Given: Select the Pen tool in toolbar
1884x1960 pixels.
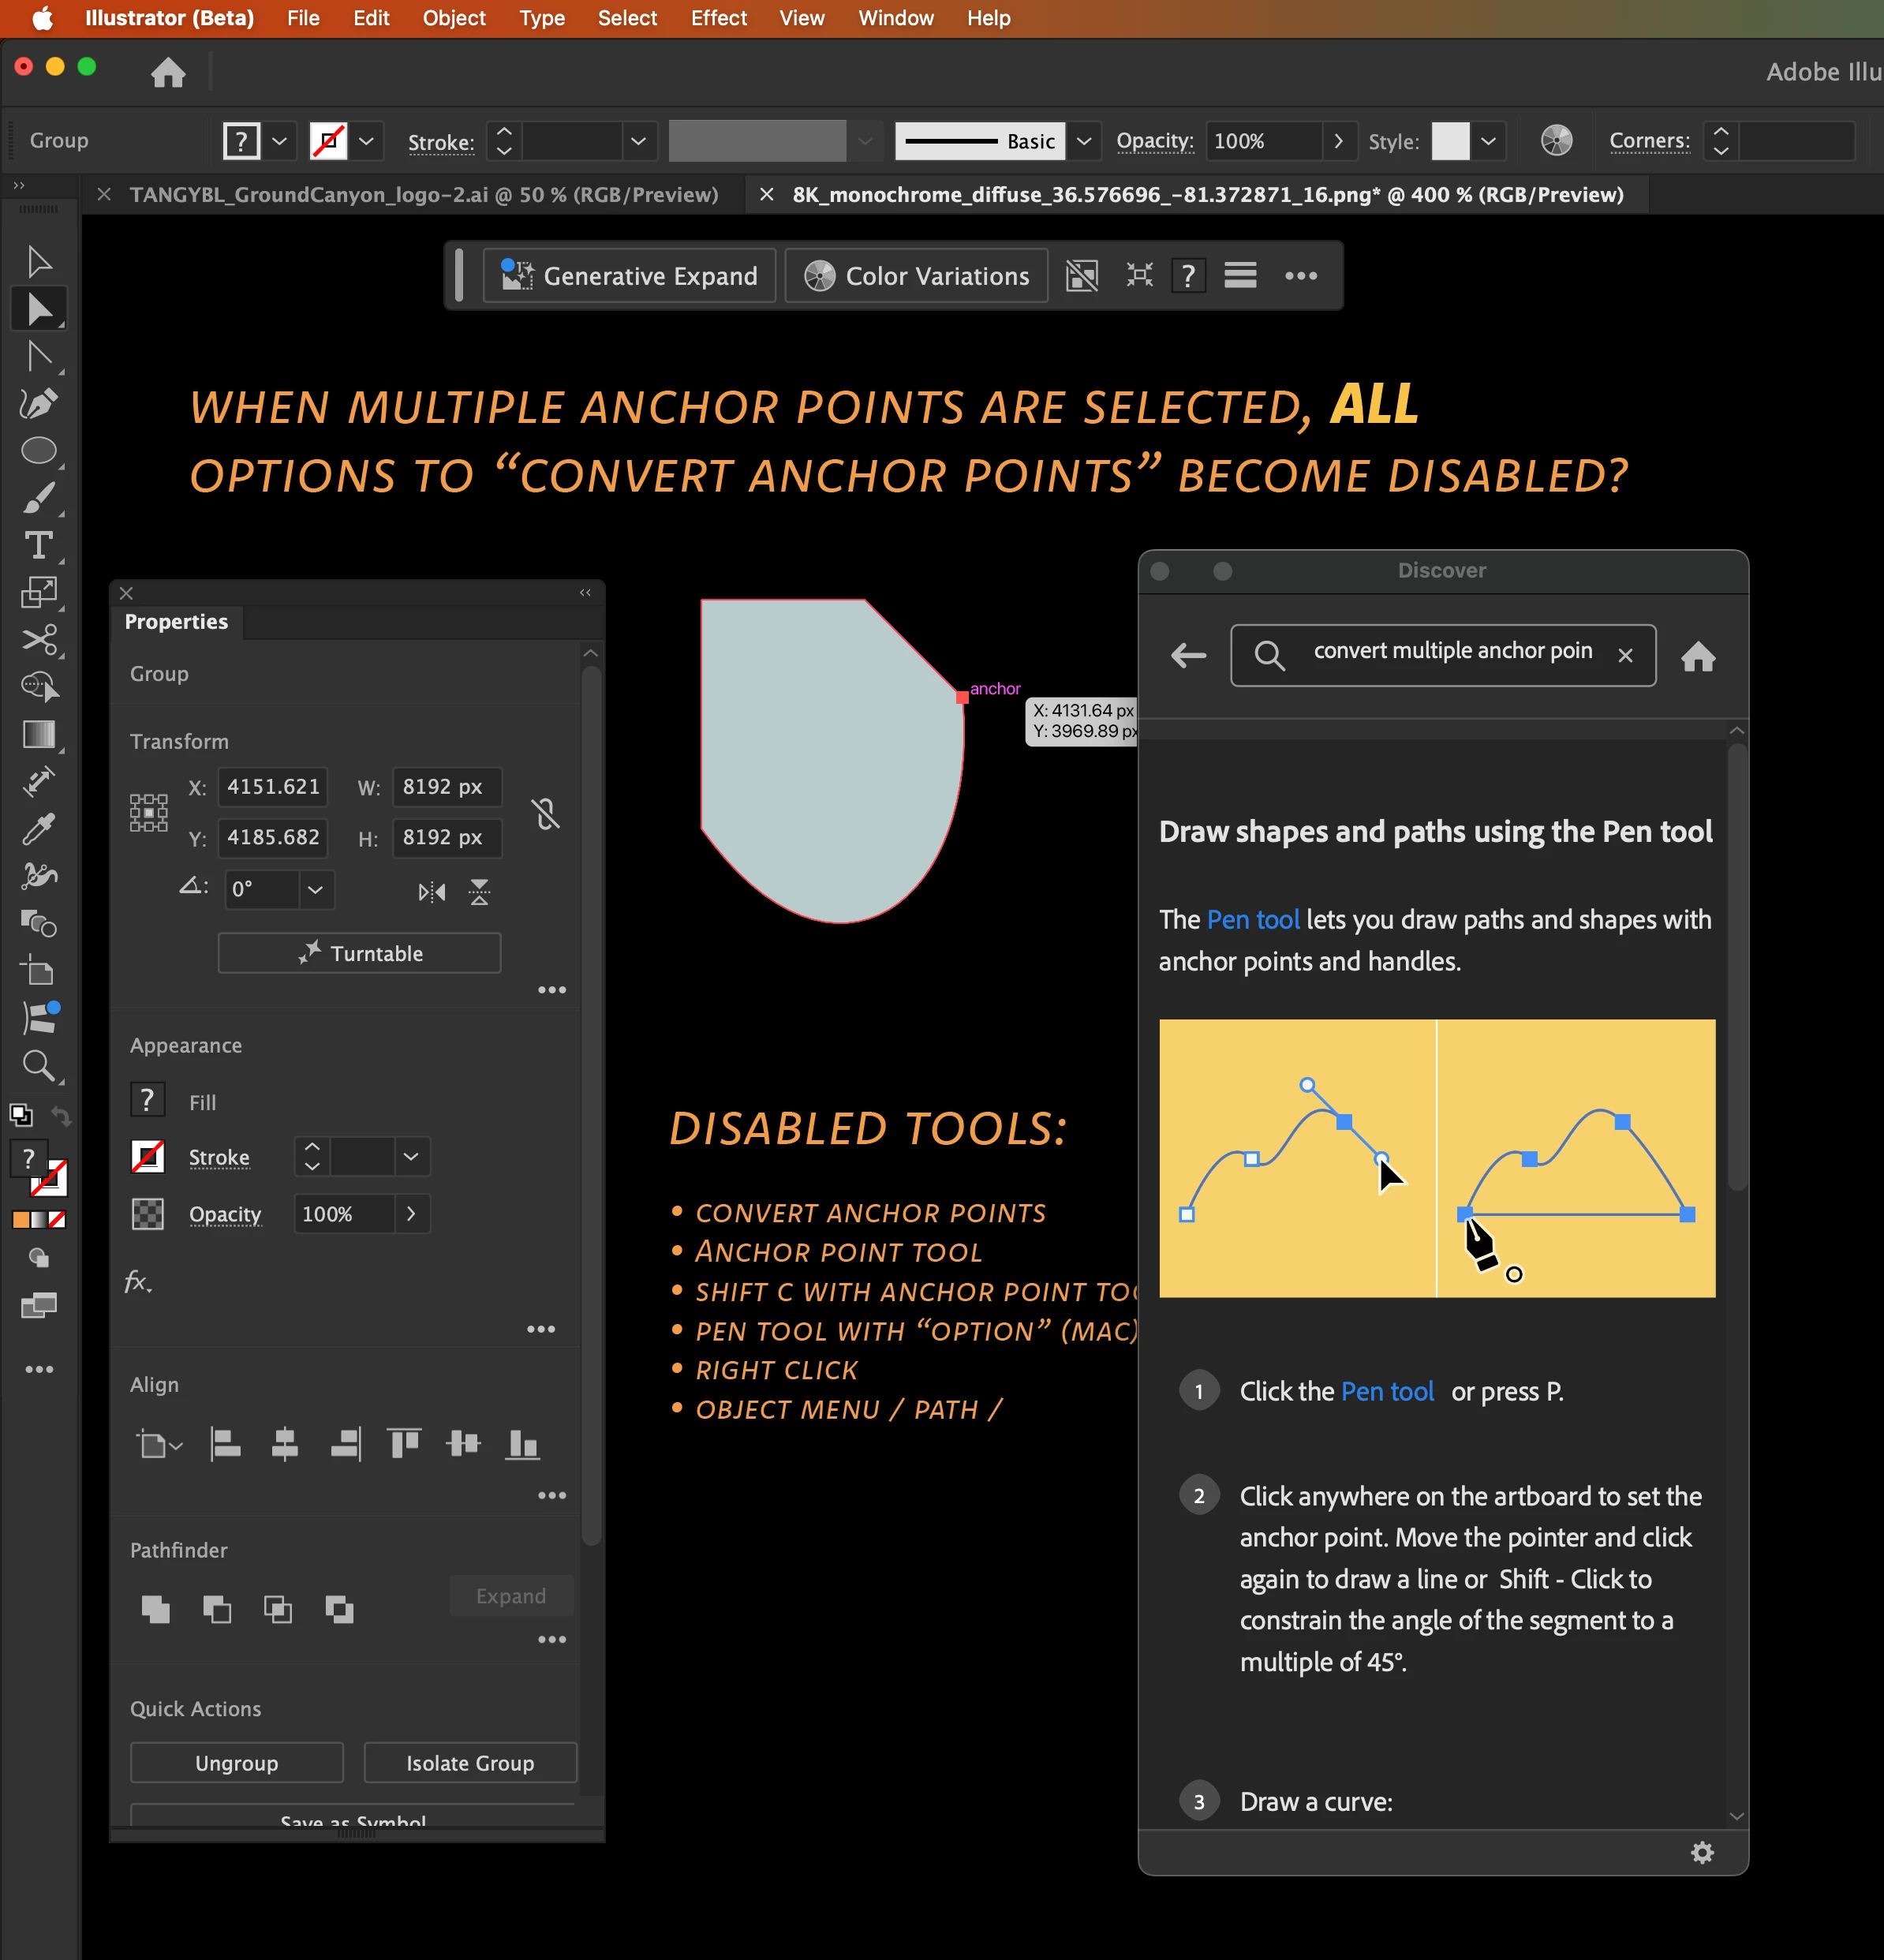Looking at the screenshot, I should [38, 404].
